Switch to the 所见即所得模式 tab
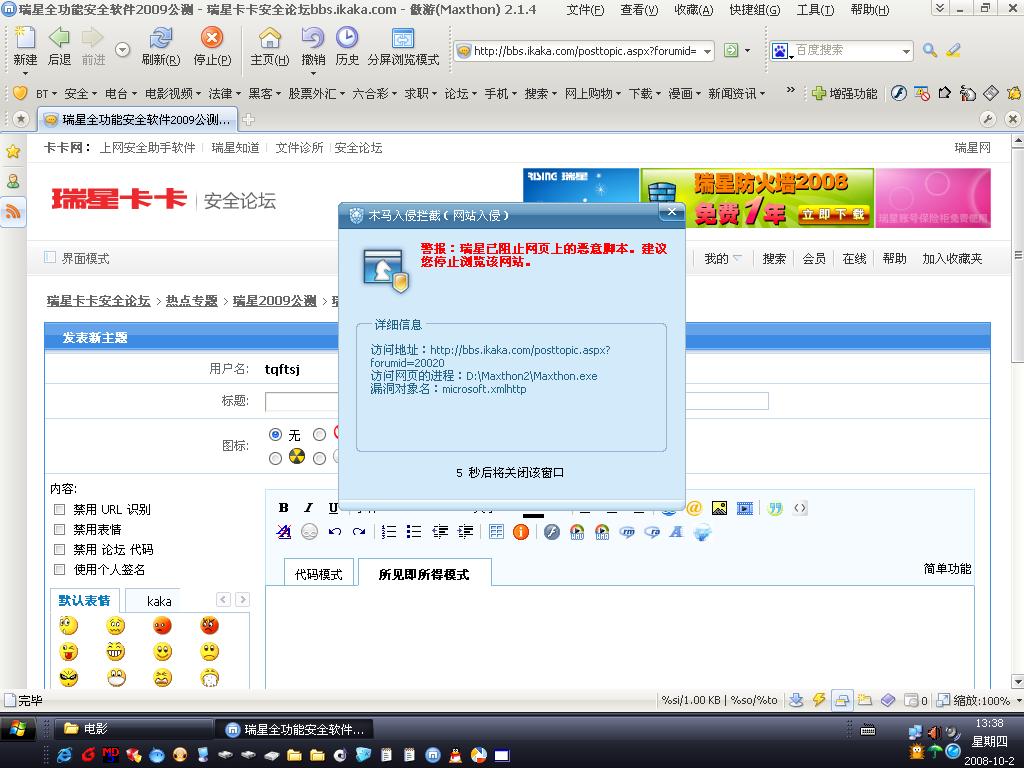Viewport: 1024px width, 768px height. (x=424, y=573)
